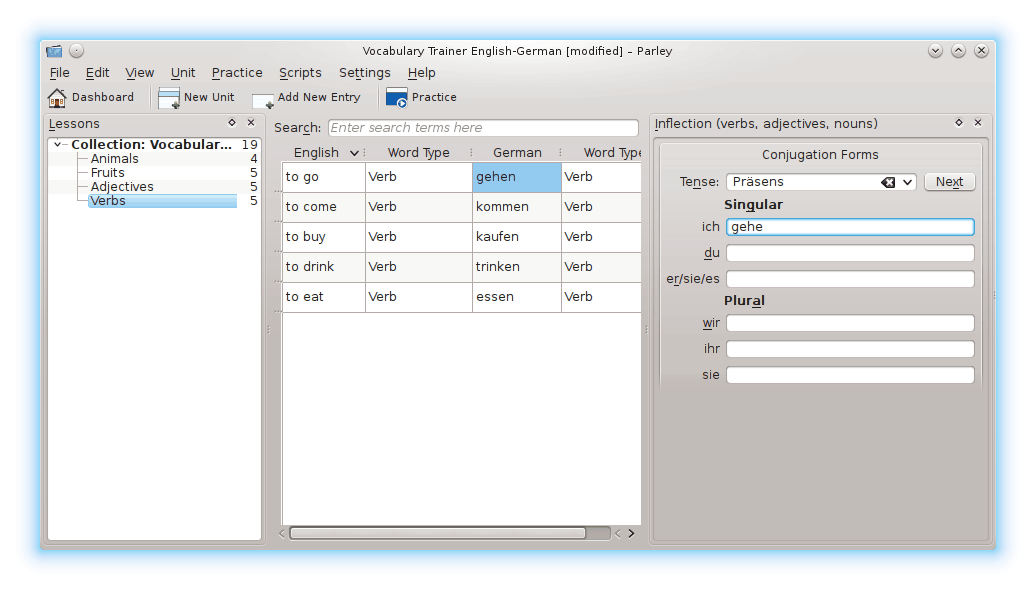
Task: Click the 'du' conjugation input field
Action: (x=850, y=253)
